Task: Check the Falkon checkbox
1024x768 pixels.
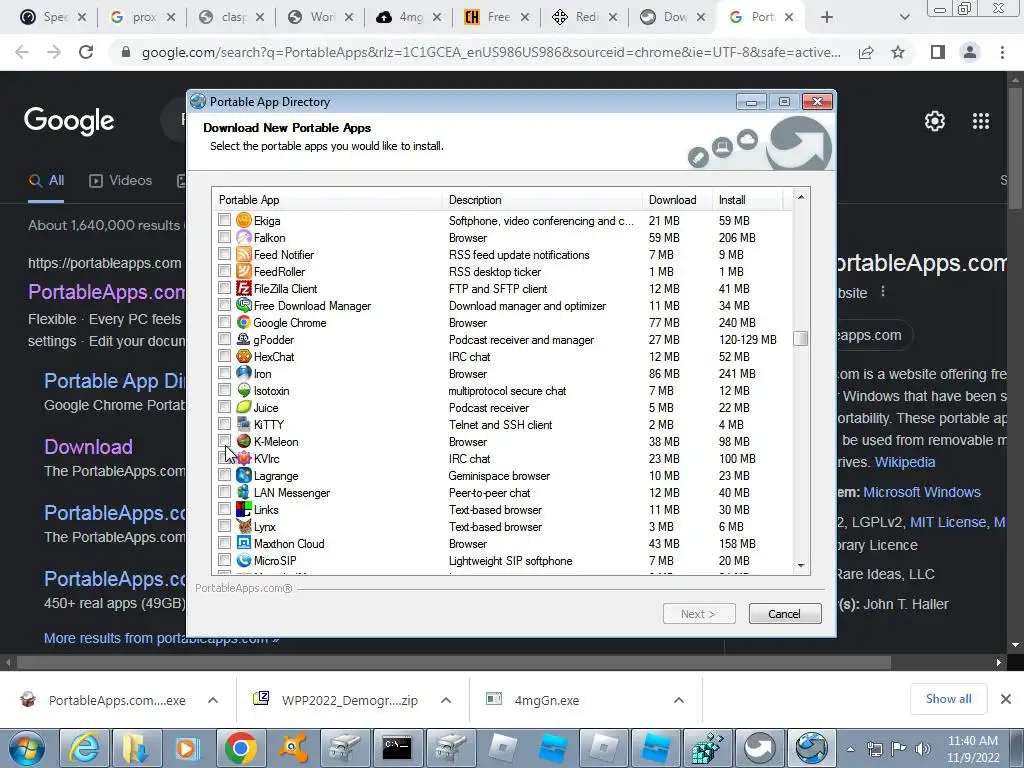Action: [225, 237]
